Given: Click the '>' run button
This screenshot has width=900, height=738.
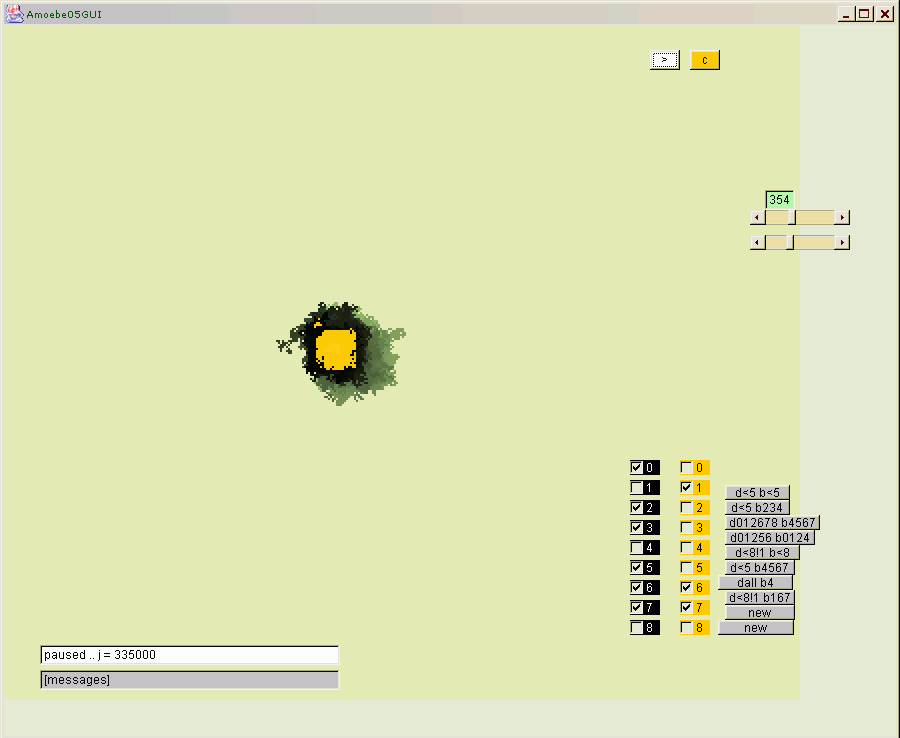Looking at the screenshot, I should [x=665, y=60].
